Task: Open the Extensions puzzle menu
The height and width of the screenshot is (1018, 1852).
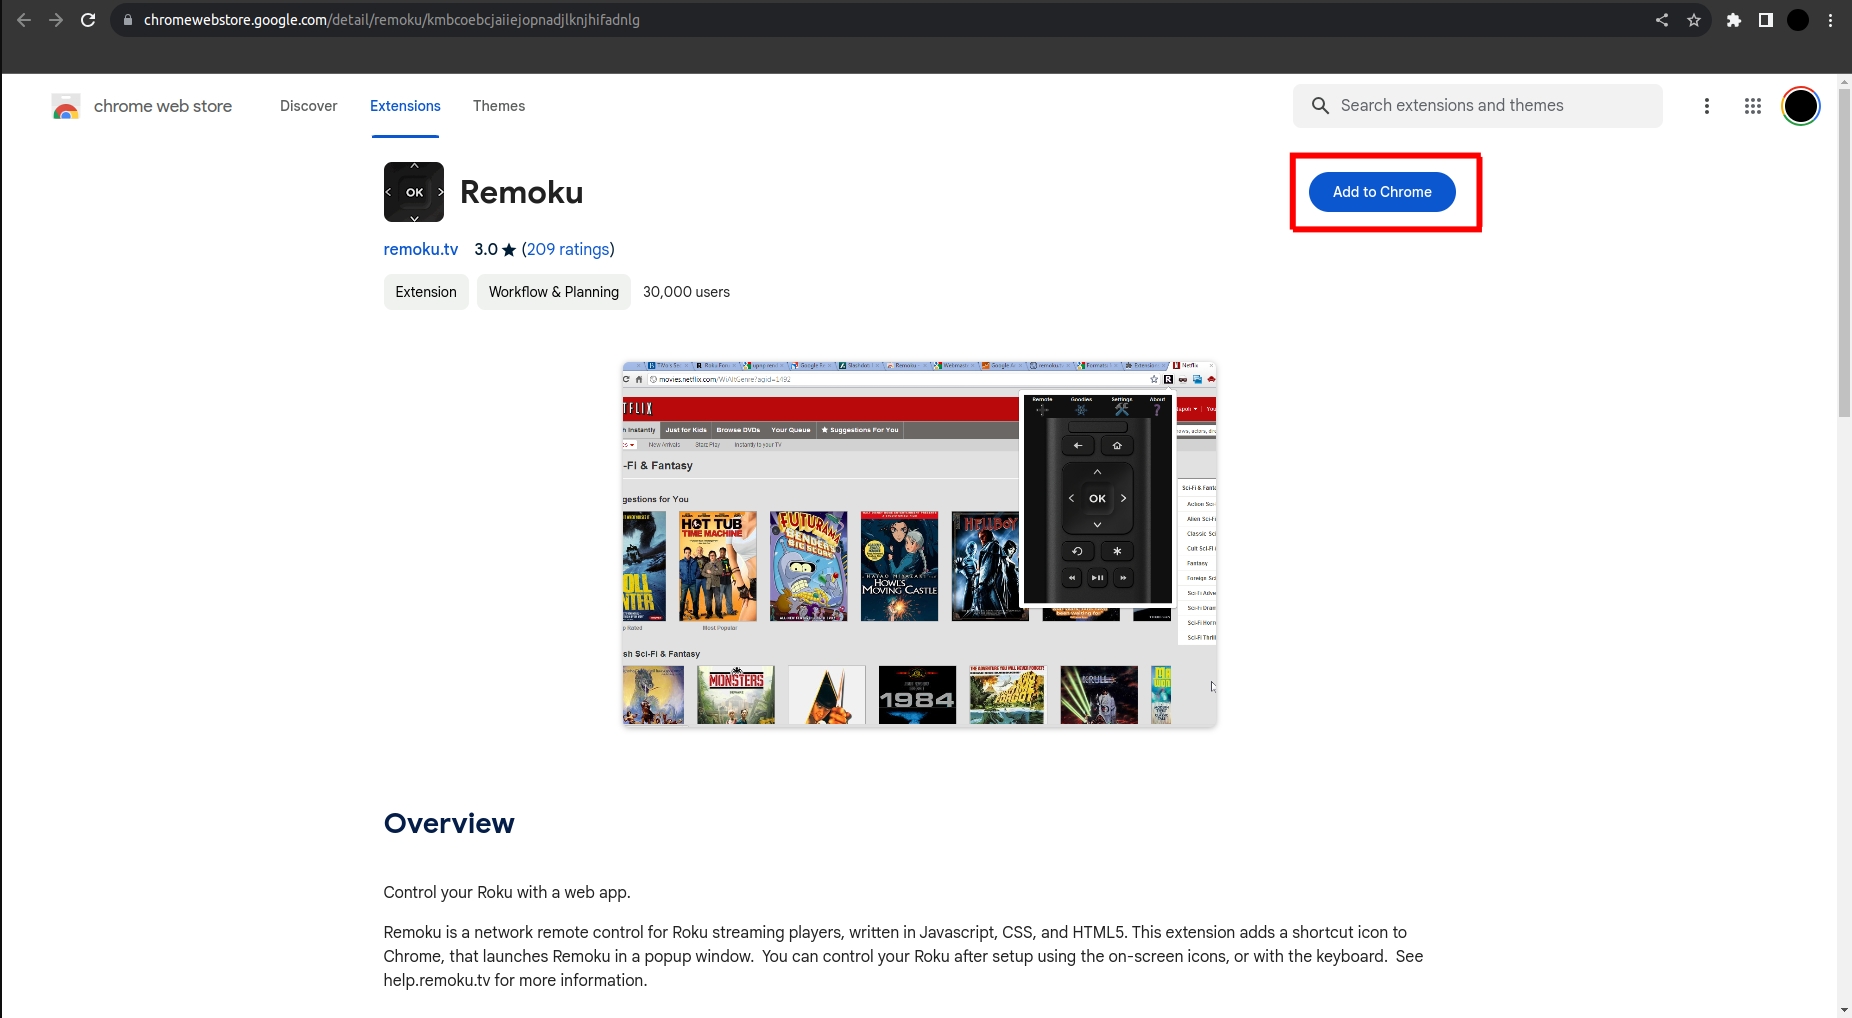Action: click(x=1734, y=20)
